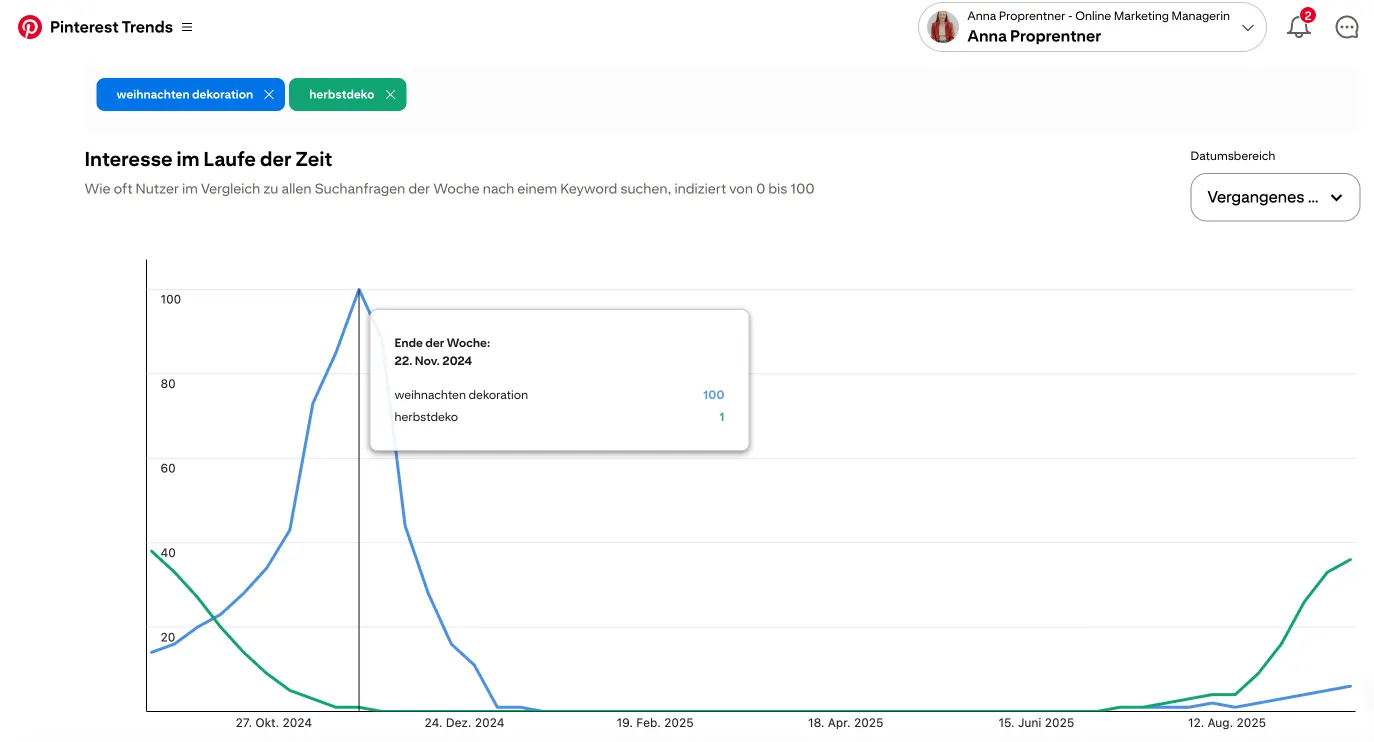Open the notifications bell

tap(1298, 28)
